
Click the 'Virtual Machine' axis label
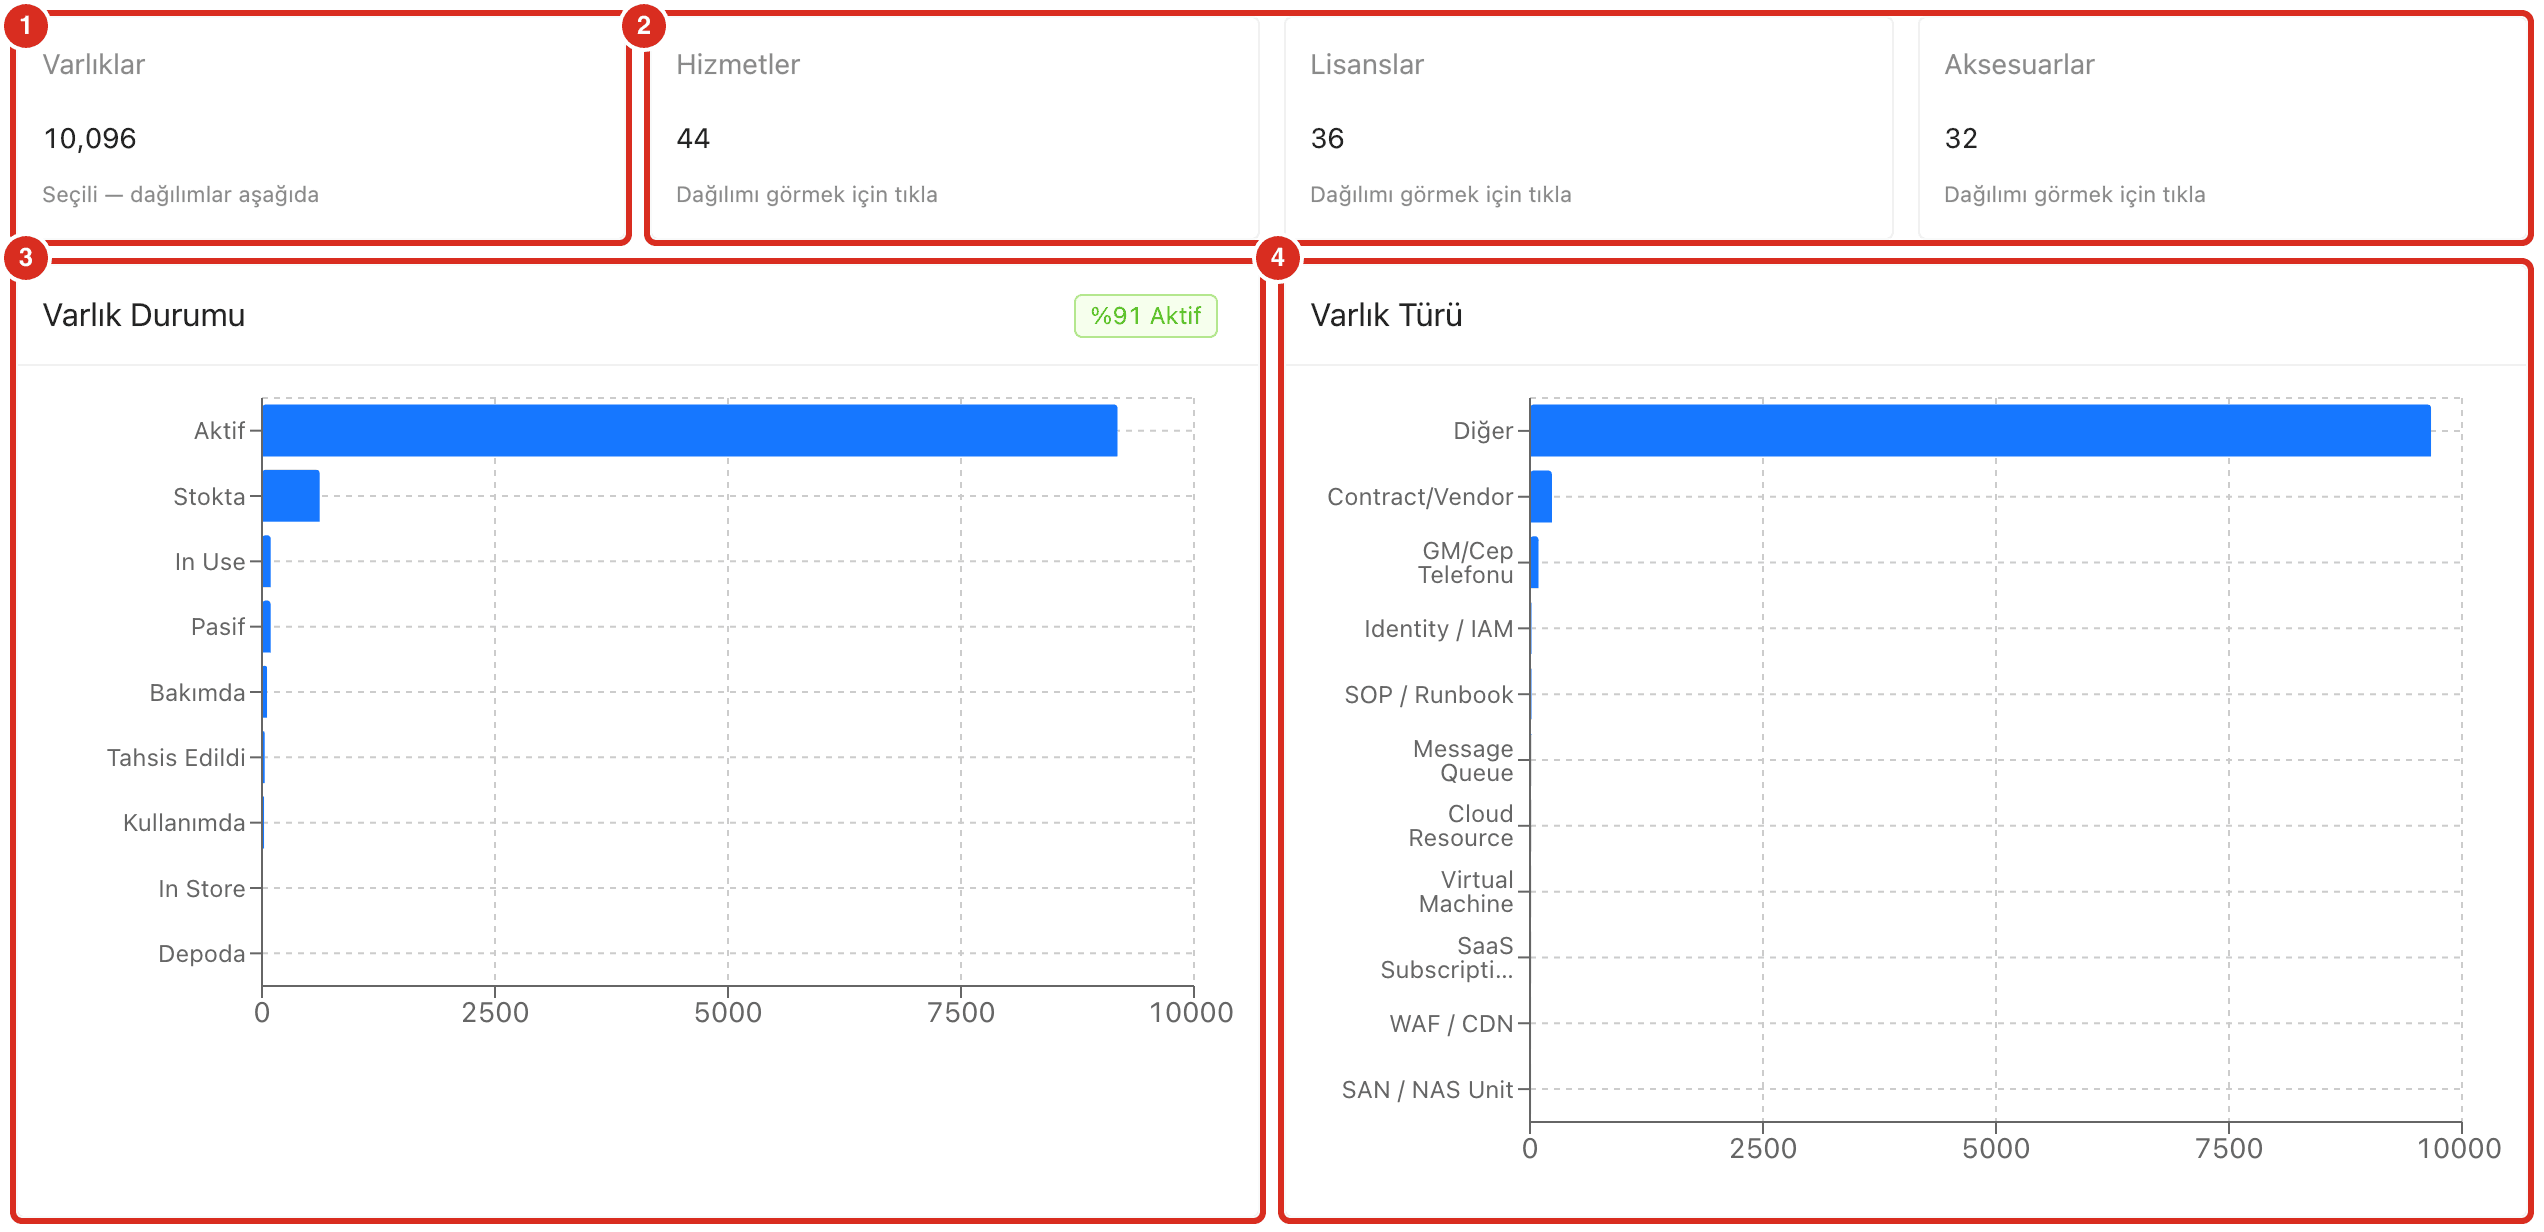[x=1466, y=892]
